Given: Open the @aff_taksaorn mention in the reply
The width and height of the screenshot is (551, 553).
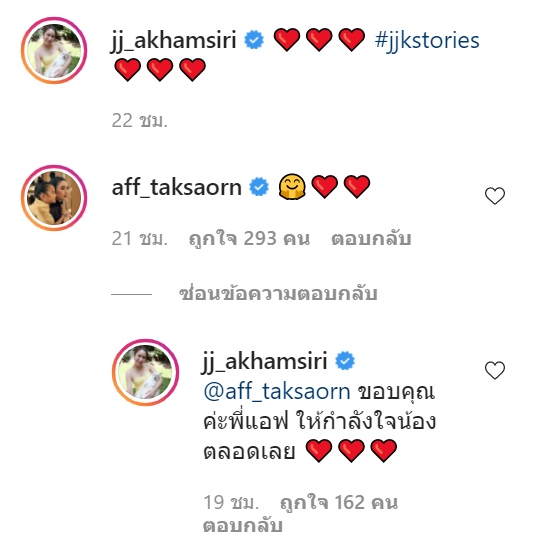Looking at the screenshot, I should pyautogui.click(x=277, y=392).
